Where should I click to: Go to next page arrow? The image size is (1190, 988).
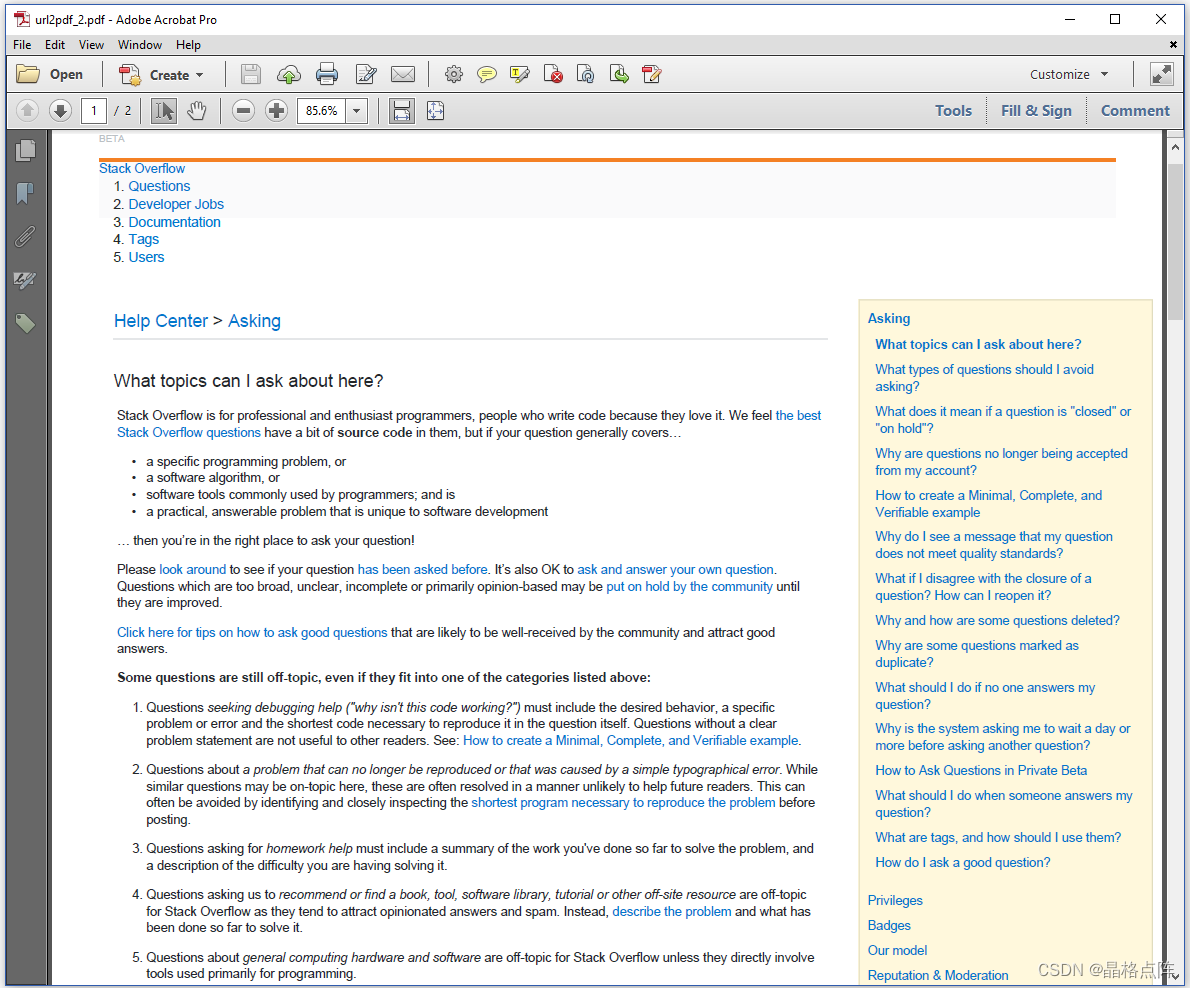pyautogui.click(x=61, y=111)
